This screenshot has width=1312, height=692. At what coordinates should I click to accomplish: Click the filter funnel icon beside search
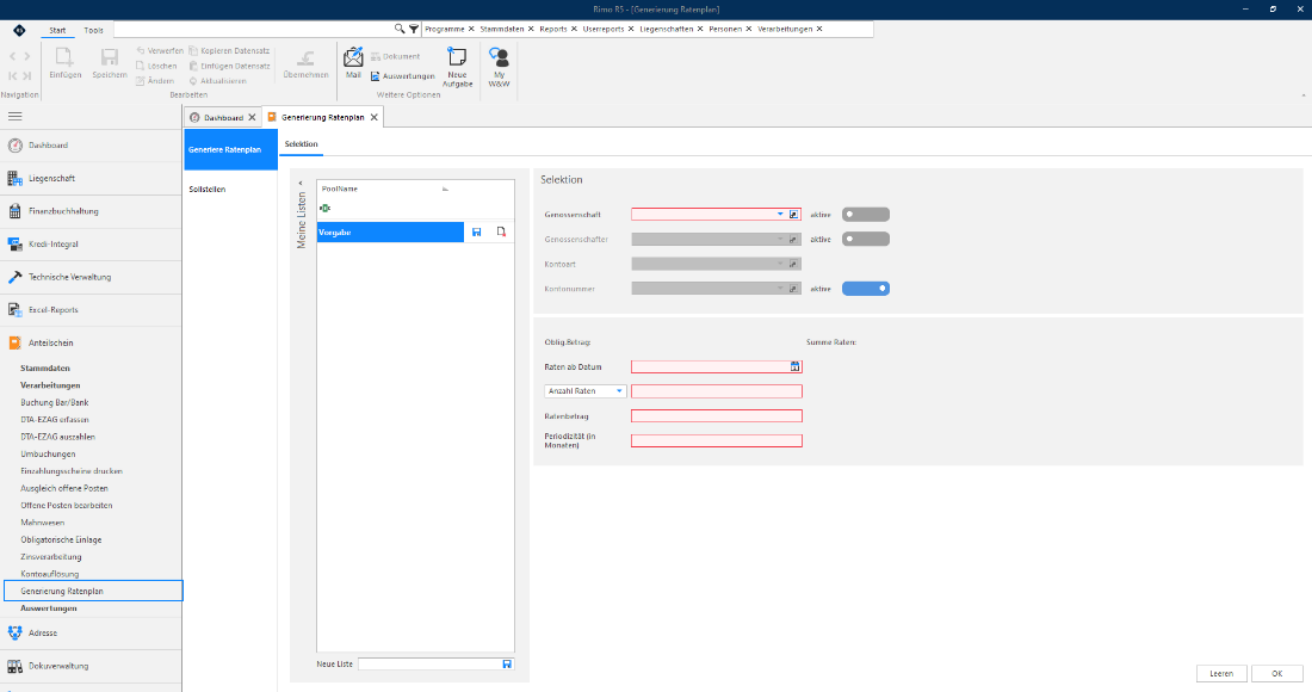414,29
